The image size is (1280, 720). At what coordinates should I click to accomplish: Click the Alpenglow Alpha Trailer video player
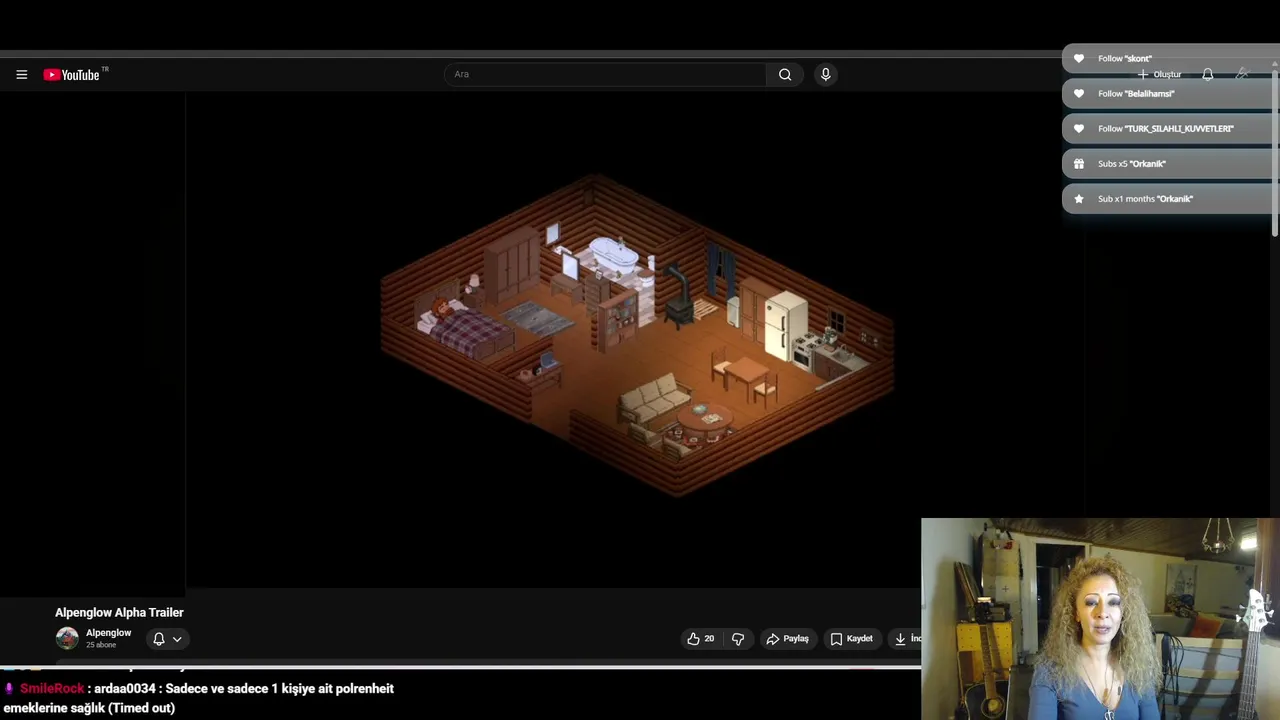coord(637,340)
